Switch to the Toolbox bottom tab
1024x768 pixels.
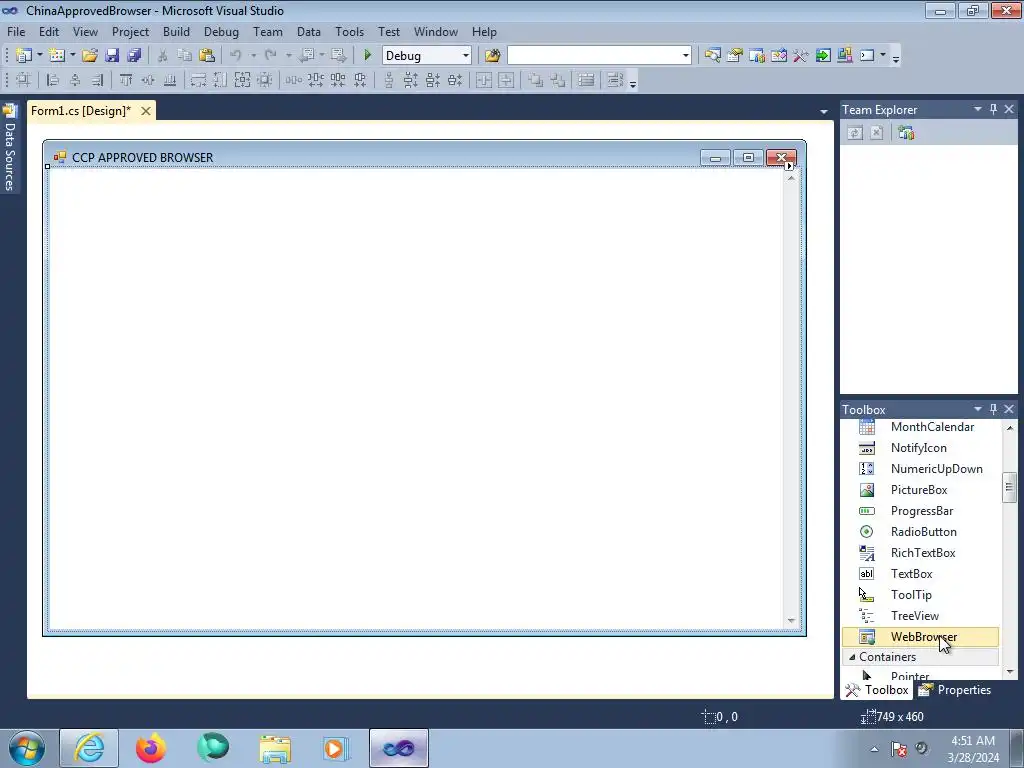(x=877, y=690)
